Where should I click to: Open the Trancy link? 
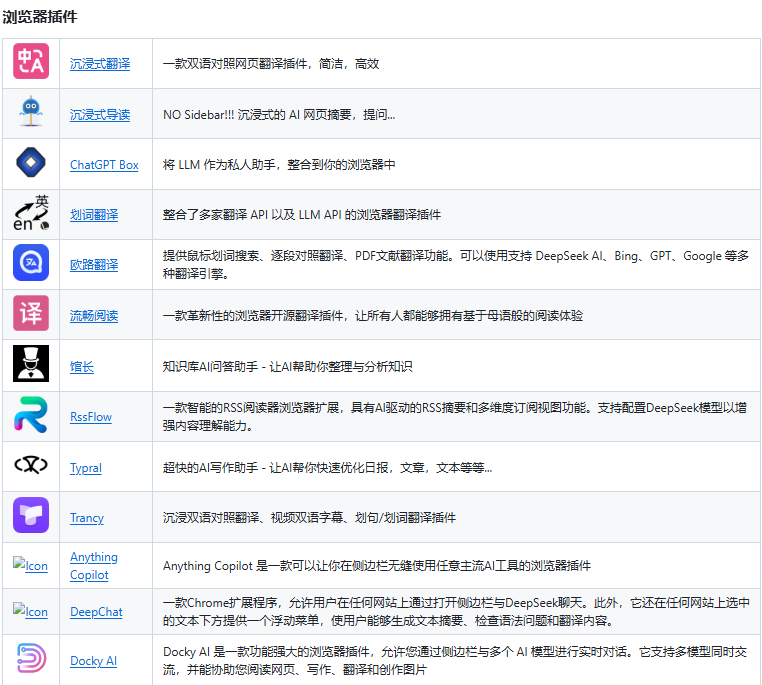coord(87,518)
